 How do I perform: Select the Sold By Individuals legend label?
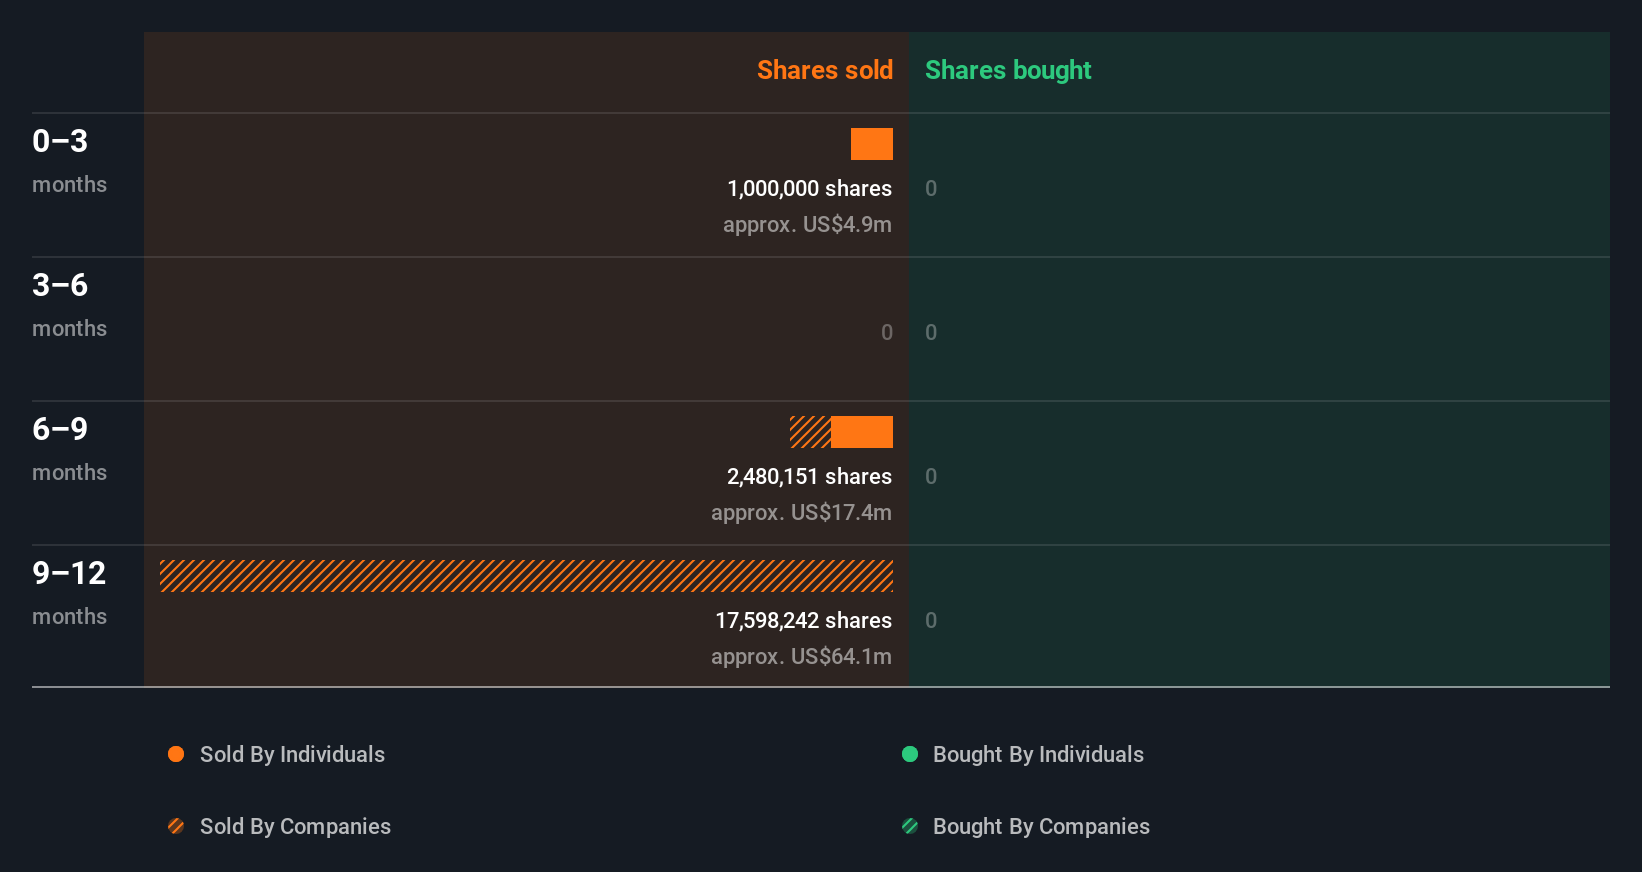click(x=292, y=754)
